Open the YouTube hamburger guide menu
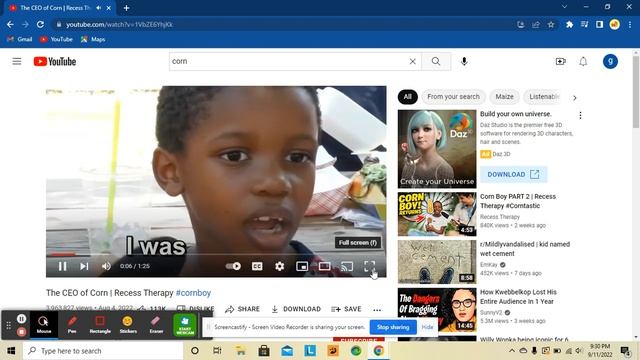640x360 pixels. click(17, 62)
